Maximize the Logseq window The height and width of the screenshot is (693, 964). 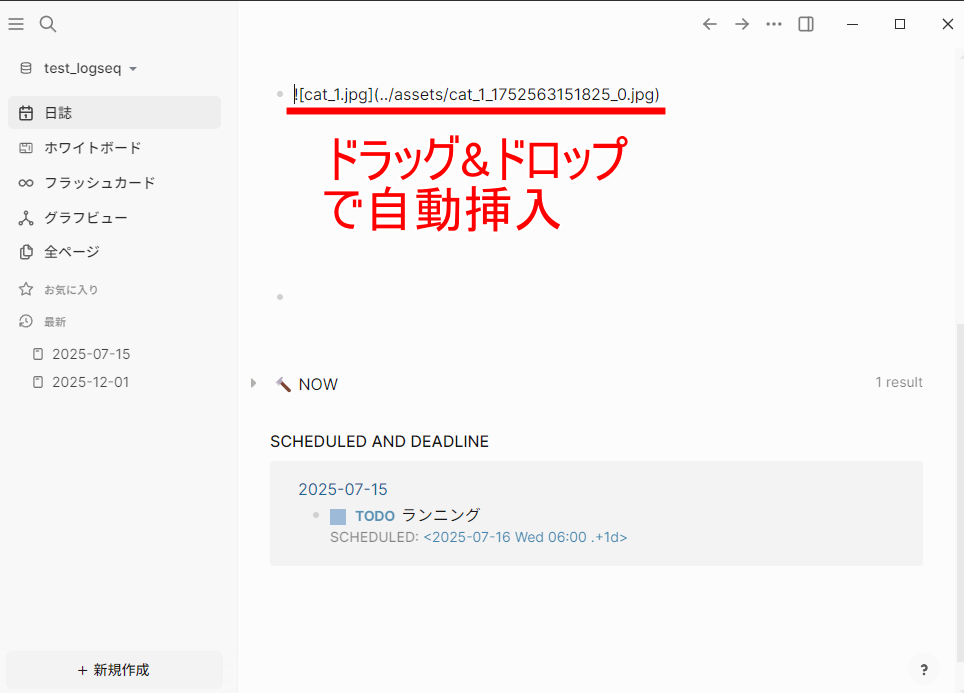(x=900, y=24)
